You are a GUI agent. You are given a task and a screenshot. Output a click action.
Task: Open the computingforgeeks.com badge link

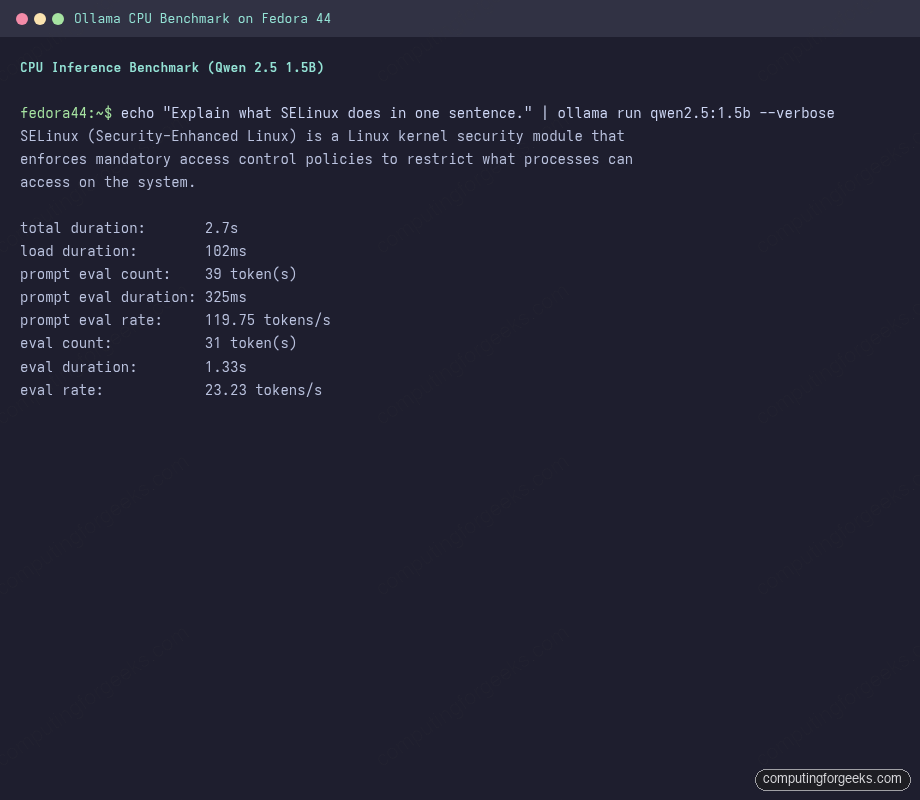[833, 779]
